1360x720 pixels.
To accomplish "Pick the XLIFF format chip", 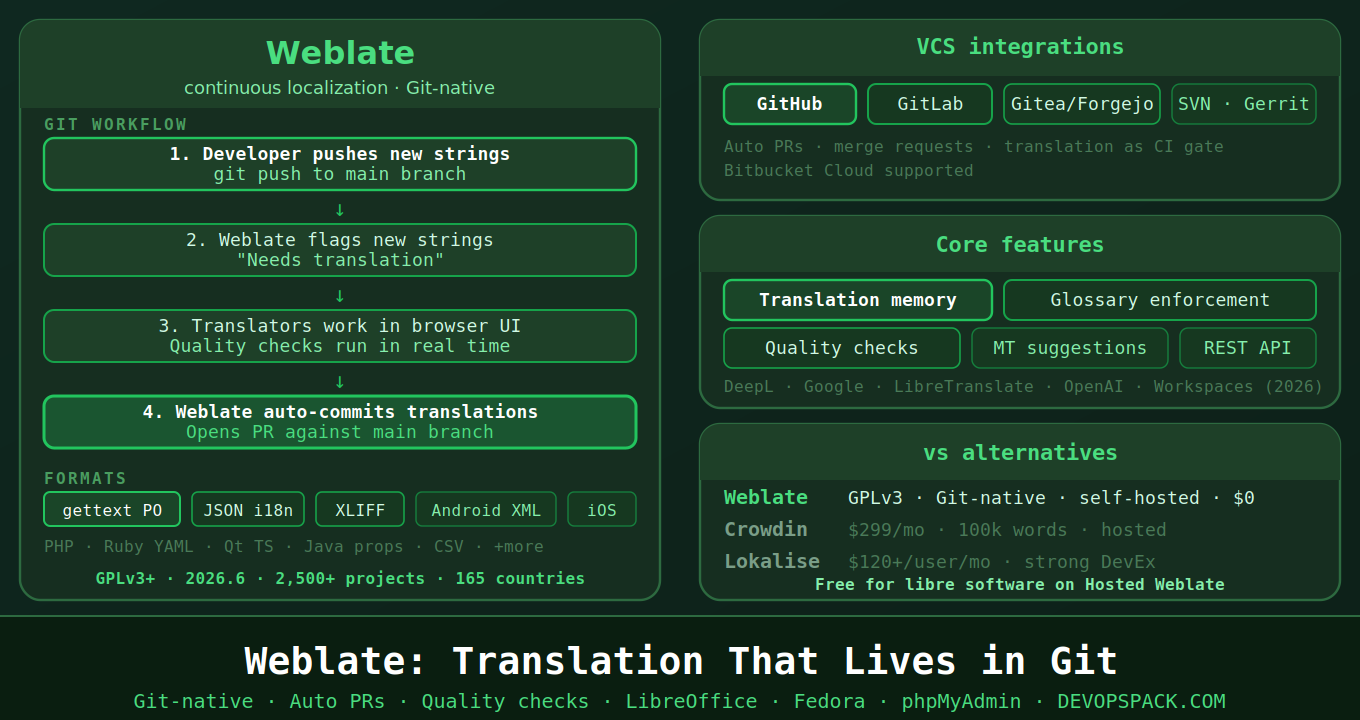I will 360,510.
